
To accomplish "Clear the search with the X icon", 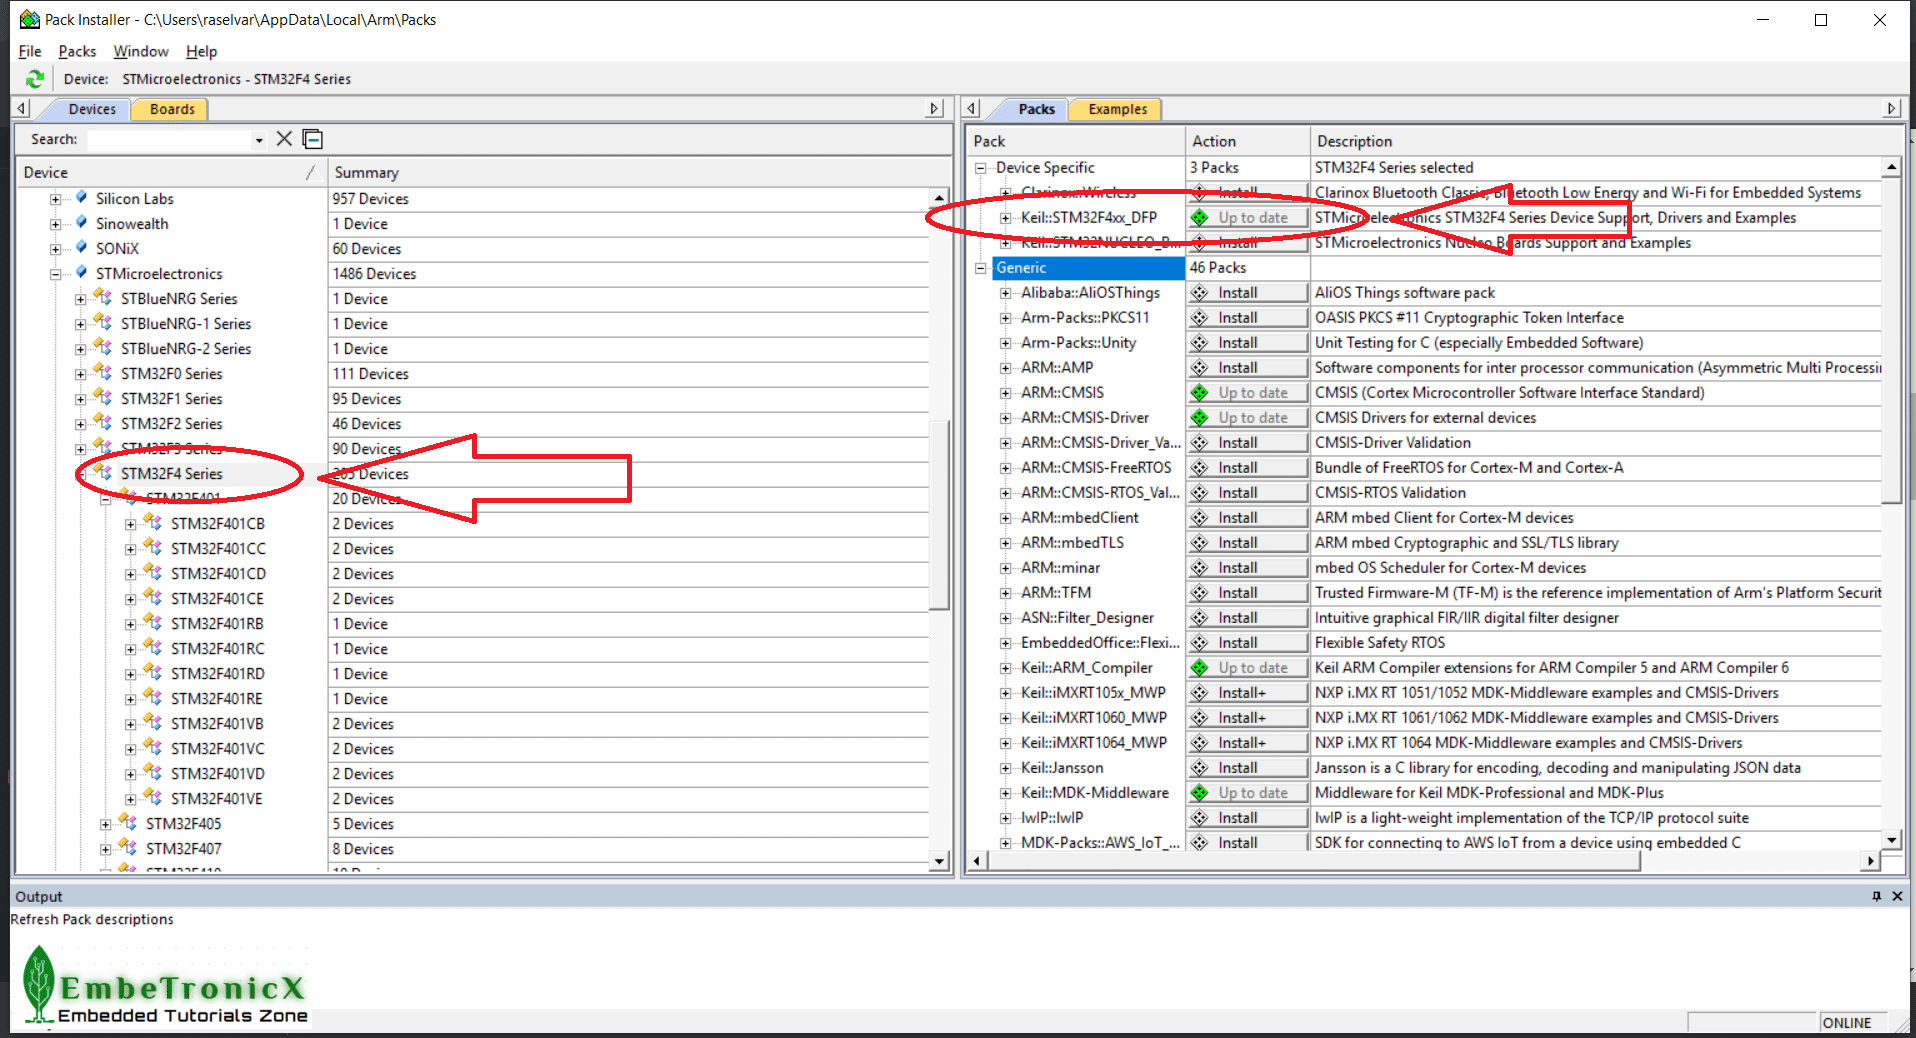I will point(284,139).
